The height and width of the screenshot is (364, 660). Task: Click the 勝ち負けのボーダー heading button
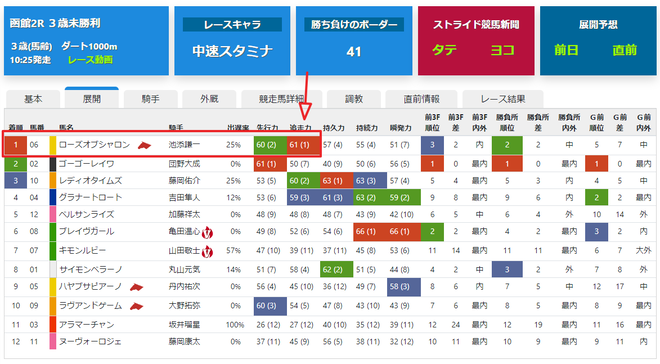click(354, 24)
